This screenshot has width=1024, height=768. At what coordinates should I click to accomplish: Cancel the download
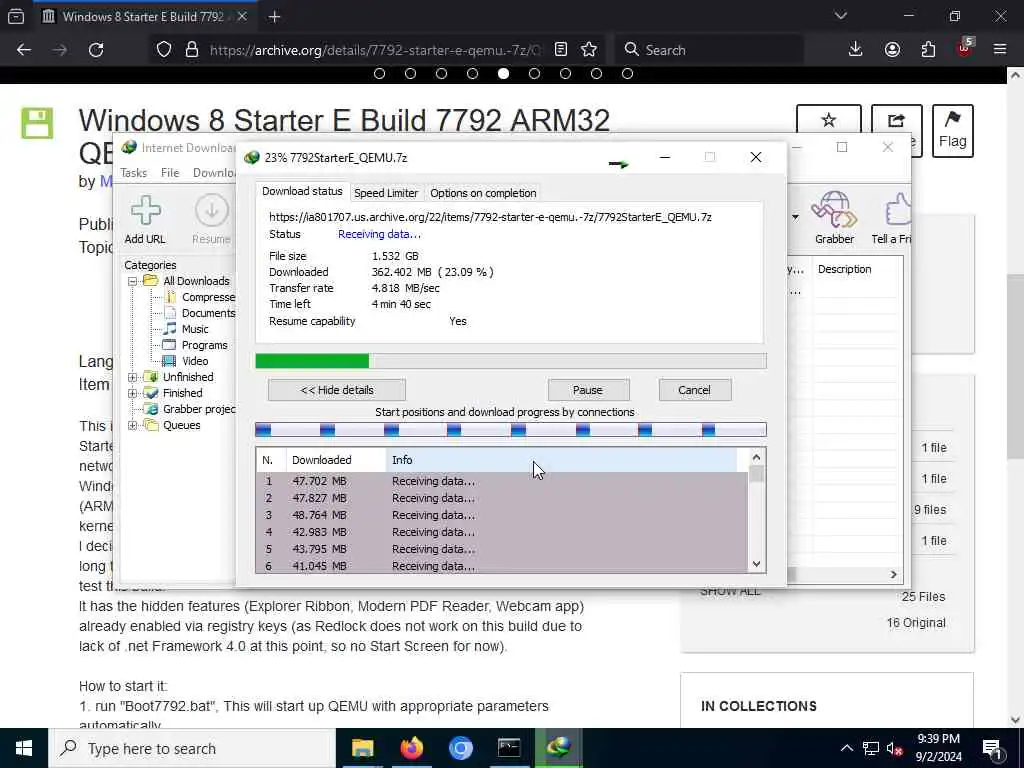(694, 391)
